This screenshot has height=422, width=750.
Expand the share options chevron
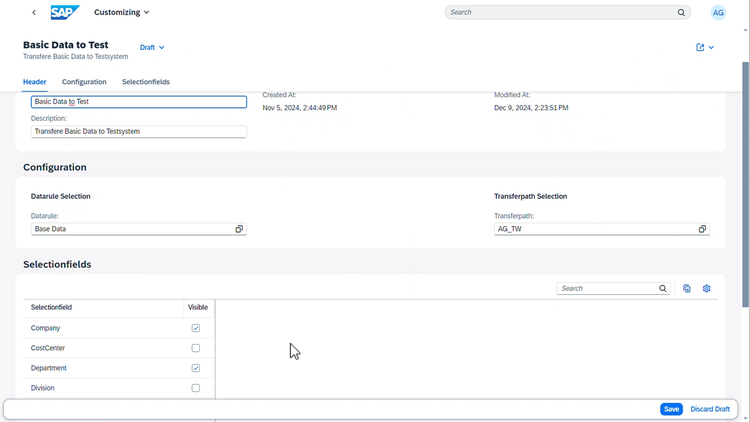pos(711,47)
